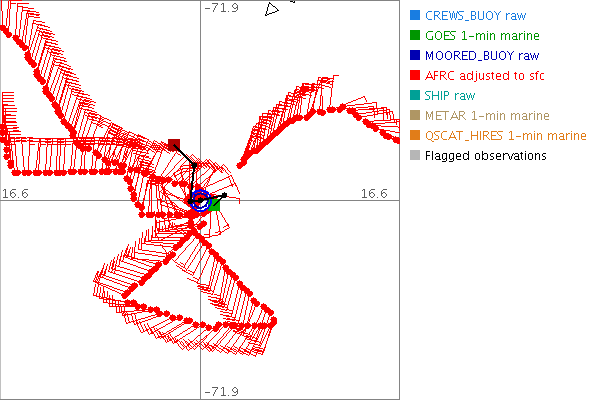600x400 pixels.
Task: Click the MOORED_BUOY dark blue legend square
Action: click(x=415, y=56)
